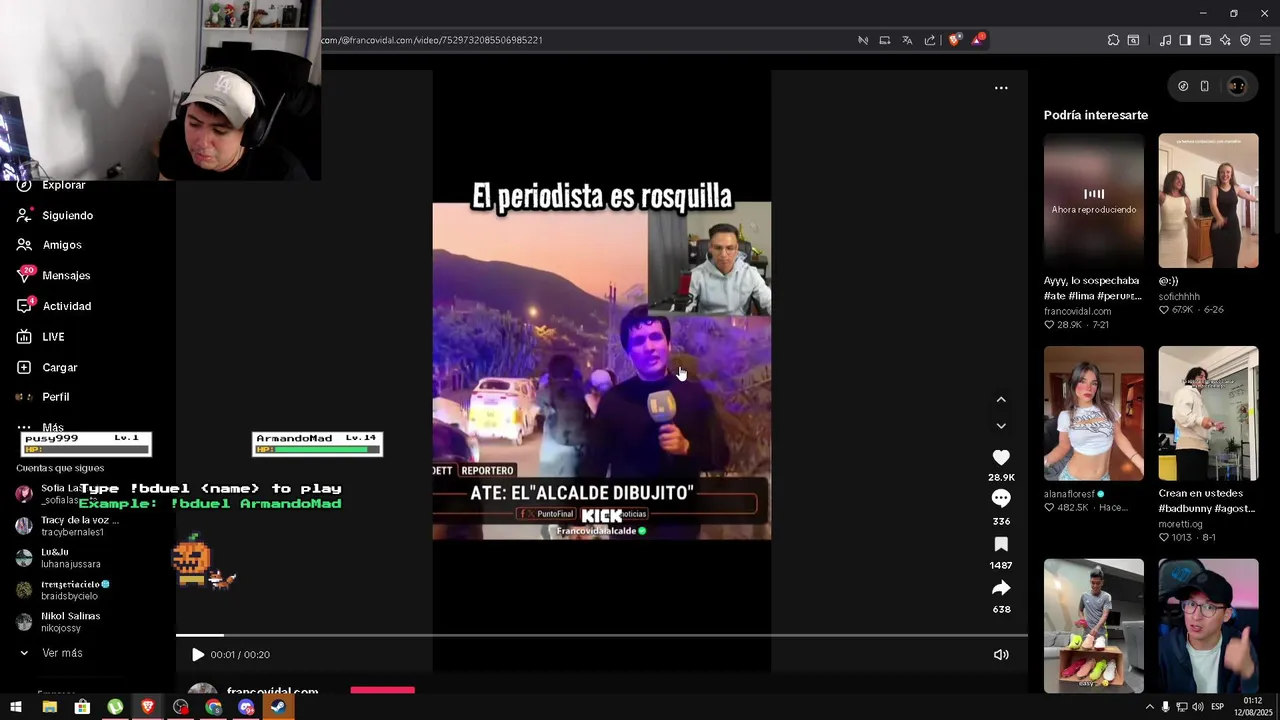Open the Brave Rewards triangle icon
This screenshot has height=720, width=1280.
pos(977,40)
